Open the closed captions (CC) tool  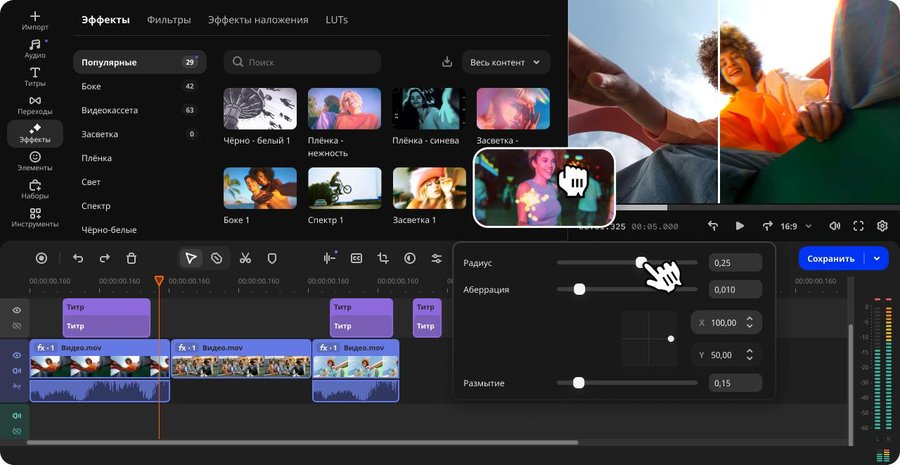[356, 258]
